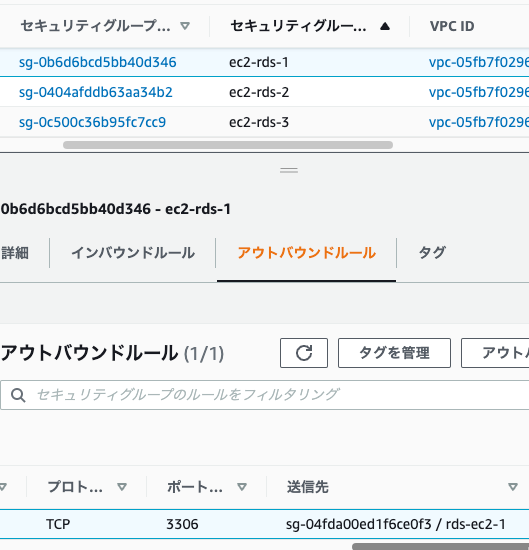Screen dimensions: 529x550
Task: Select the アウトバウンドルール tab
Action: point(306,253)
